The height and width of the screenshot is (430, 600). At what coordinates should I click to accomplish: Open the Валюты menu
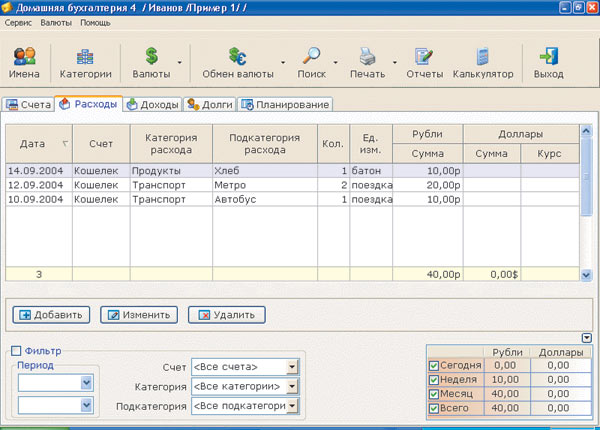56,23
